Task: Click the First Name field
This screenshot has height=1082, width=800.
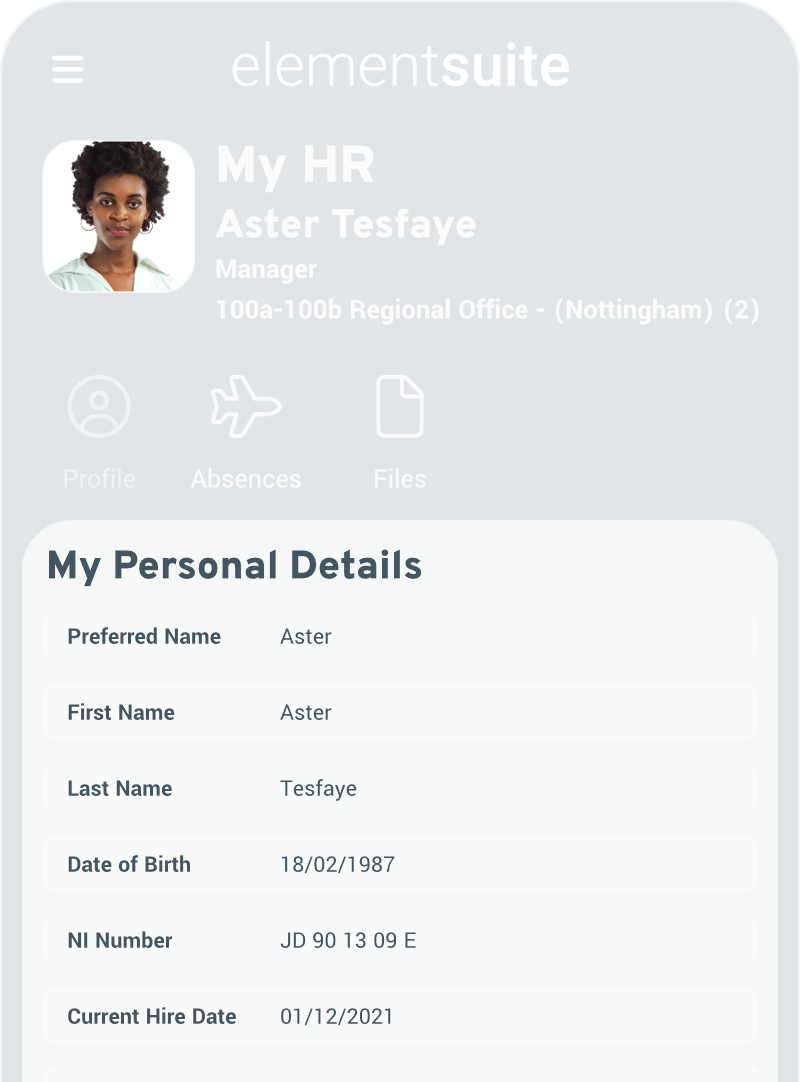Action: tap(399, 713)
